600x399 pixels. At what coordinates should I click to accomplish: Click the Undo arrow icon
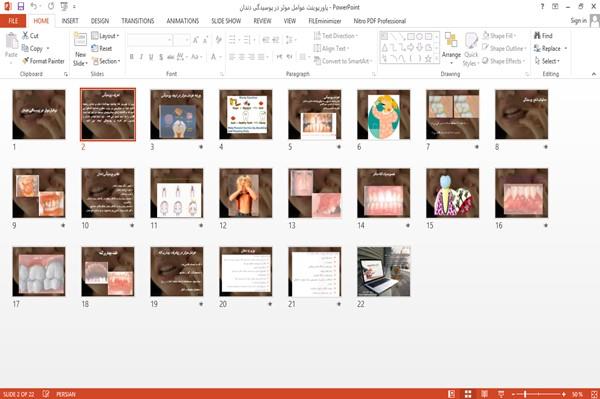[x=34, y=7]
